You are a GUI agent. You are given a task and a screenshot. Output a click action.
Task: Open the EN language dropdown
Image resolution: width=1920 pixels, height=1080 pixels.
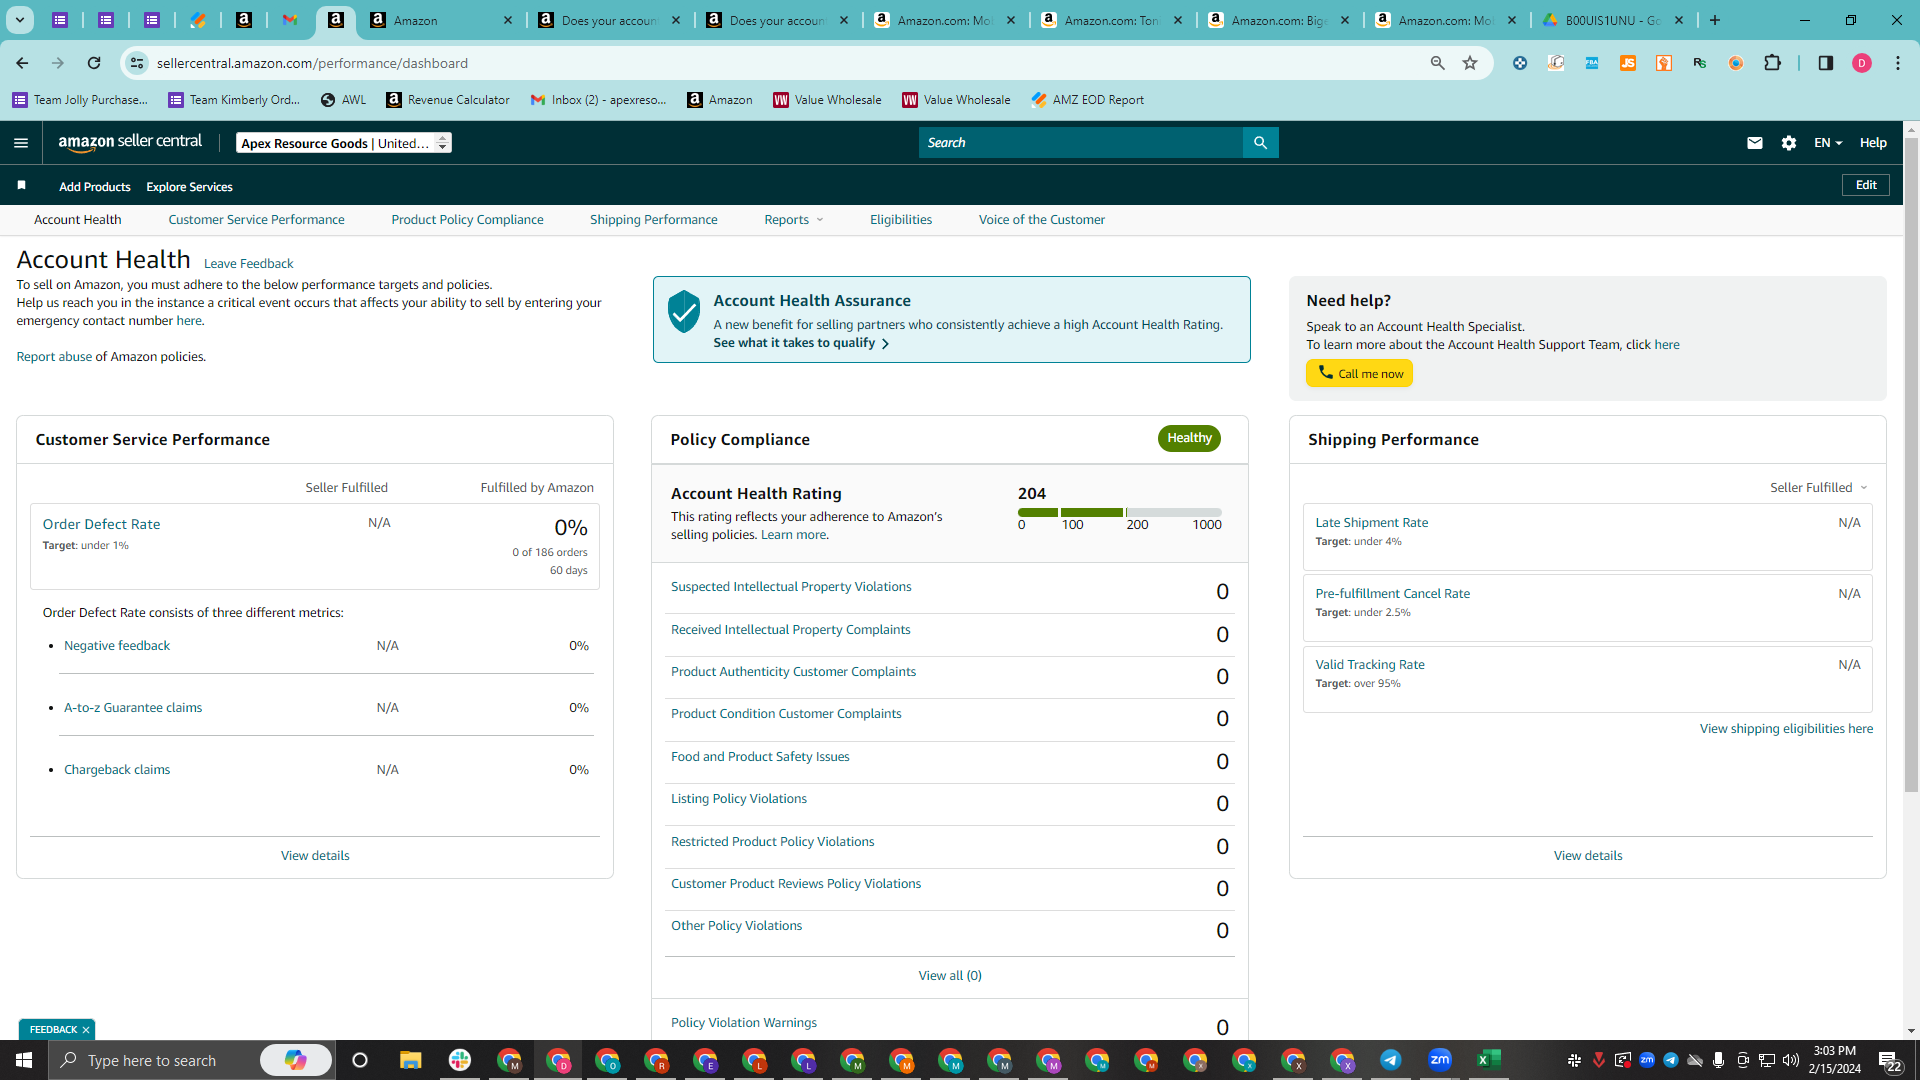[x=1828, y=143]
